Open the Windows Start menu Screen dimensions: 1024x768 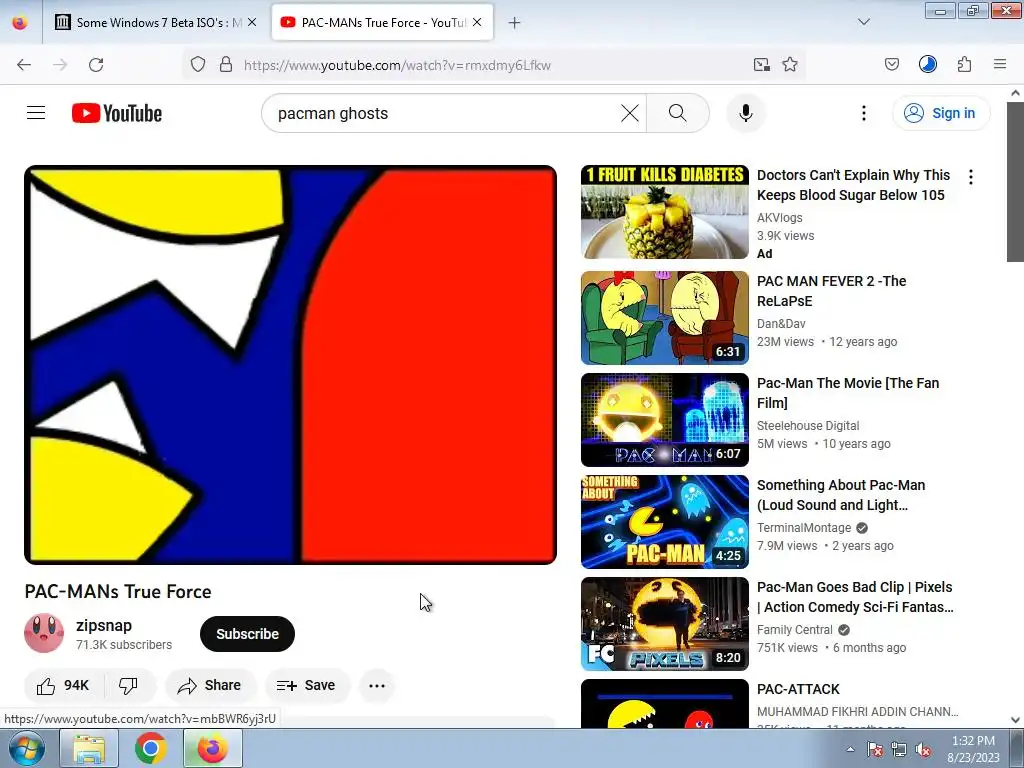(26, 748)
